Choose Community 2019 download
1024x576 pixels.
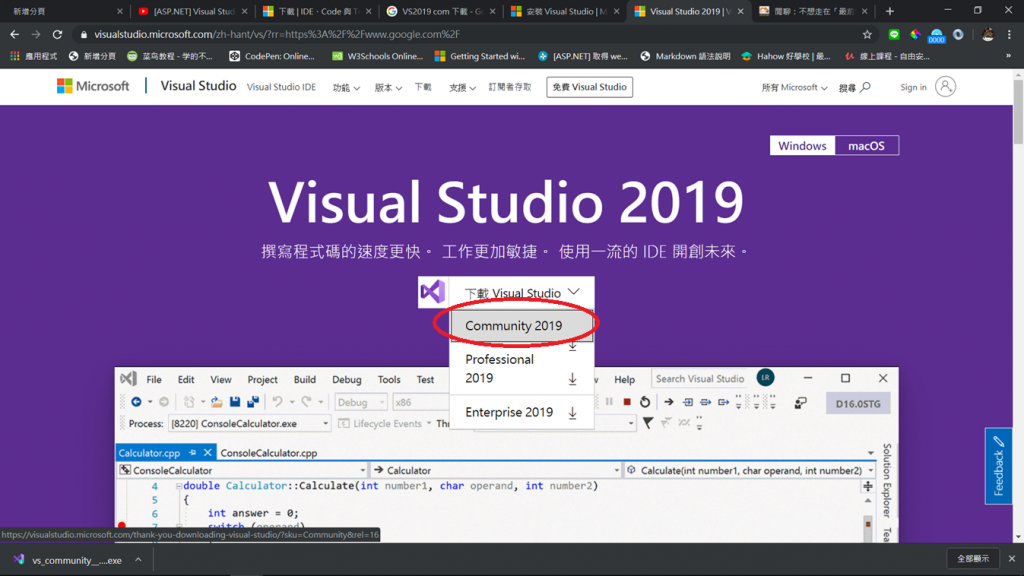521,325
